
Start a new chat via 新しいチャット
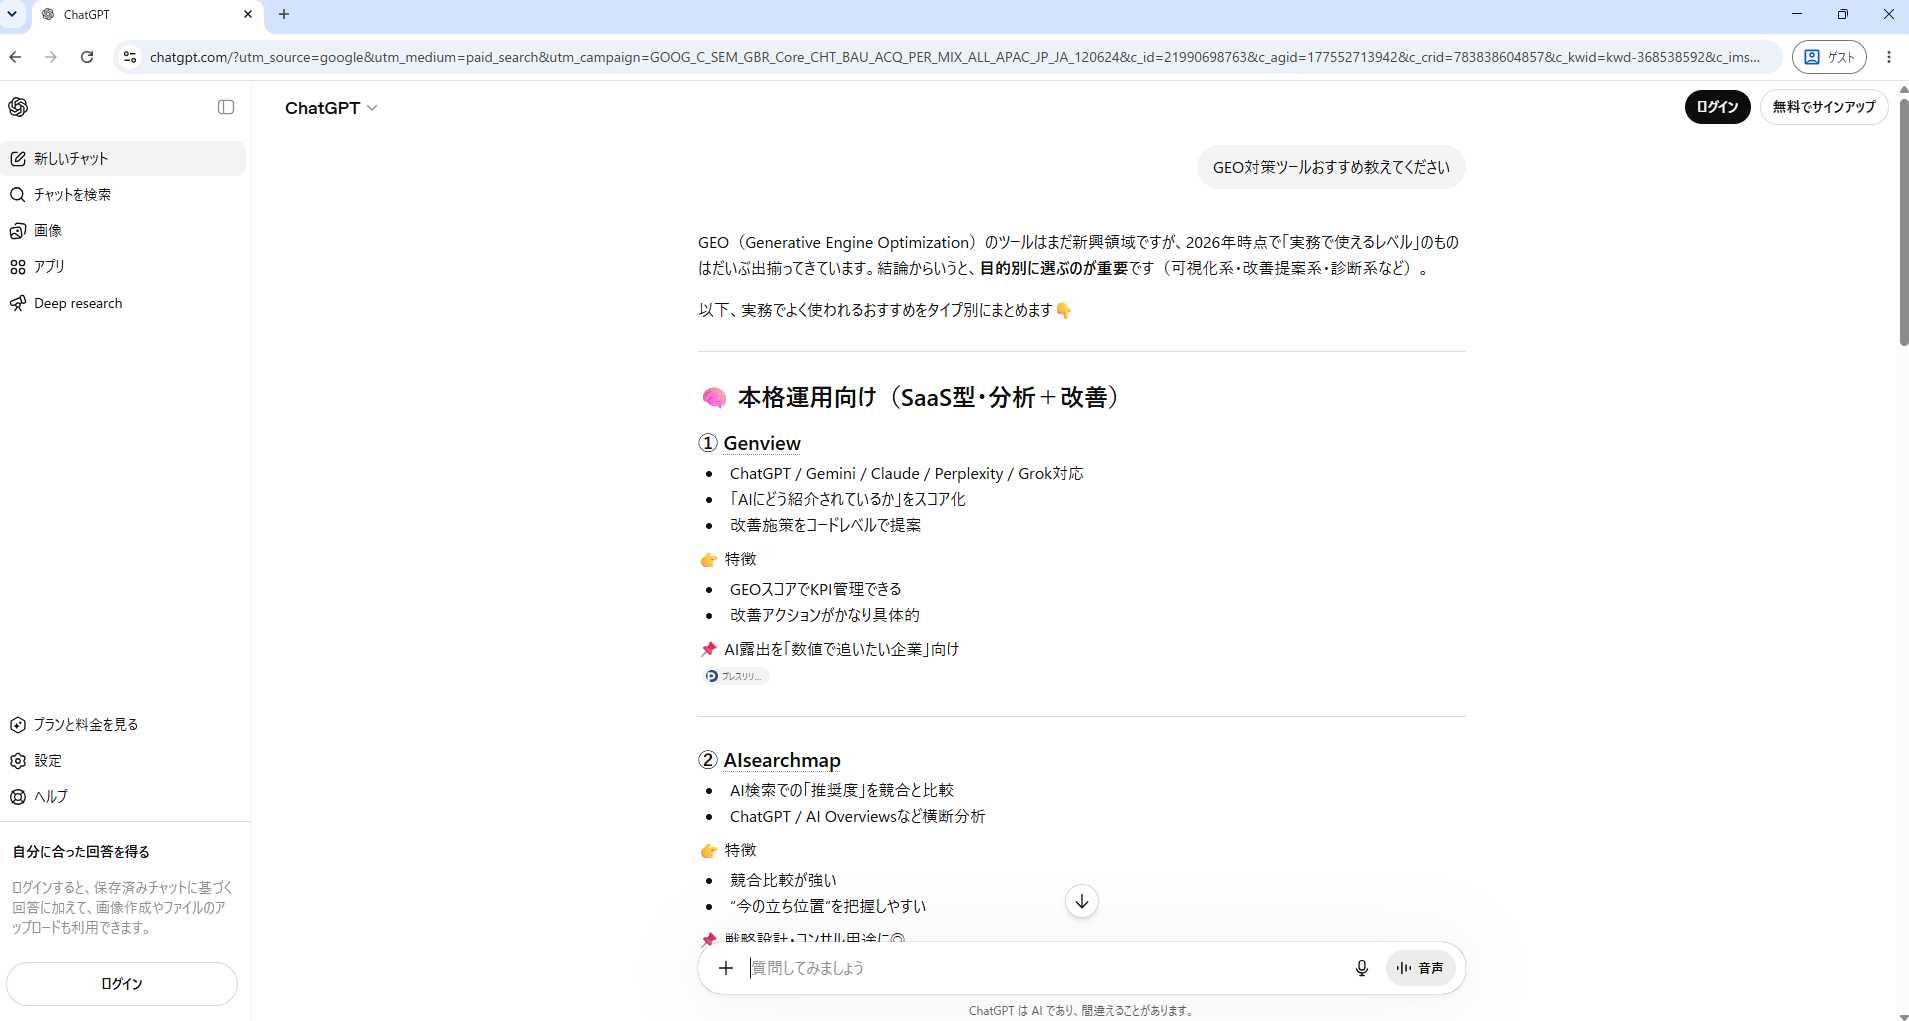(123, 158)
